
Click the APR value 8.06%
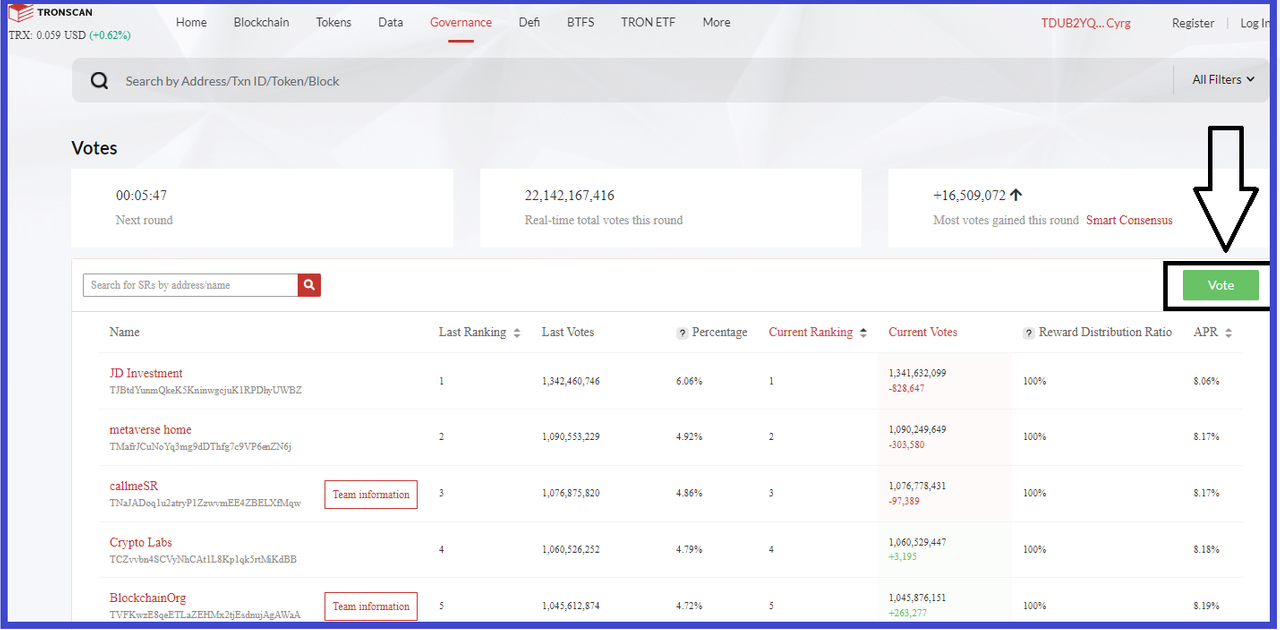[x=1207, y=381]
